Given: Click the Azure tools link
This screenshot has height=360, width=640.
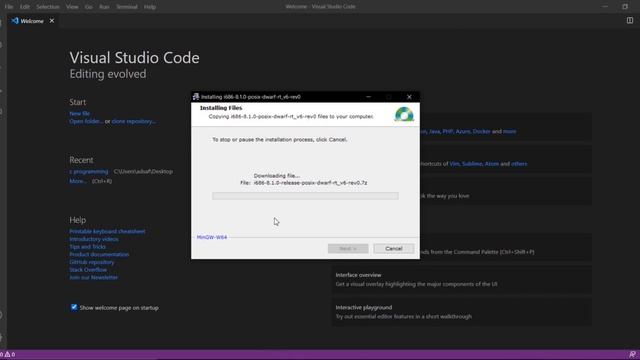Looking at the screenshot, I should (x=463, y=131).
